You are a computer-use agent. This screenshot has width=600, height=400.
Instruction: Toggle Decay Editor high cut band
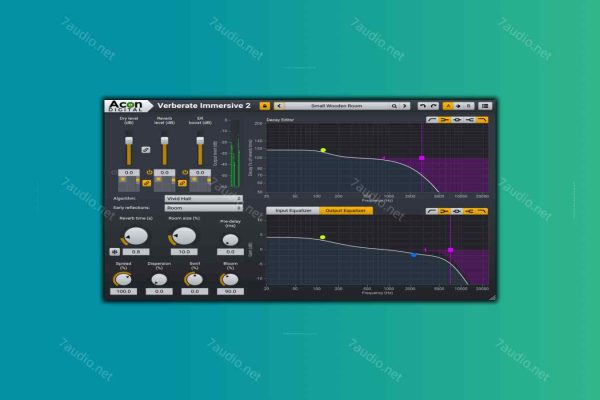482,120
